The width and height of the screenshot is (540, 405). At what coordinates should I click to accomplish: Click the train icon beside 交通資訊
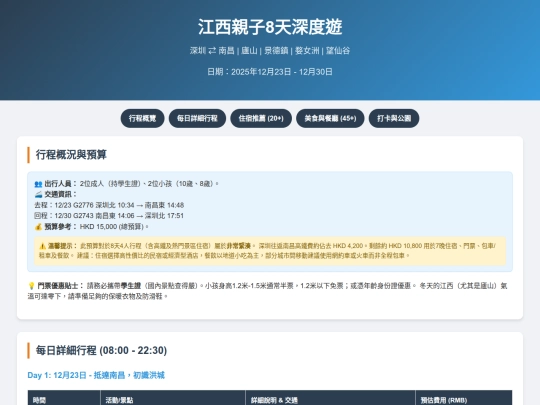38,195
